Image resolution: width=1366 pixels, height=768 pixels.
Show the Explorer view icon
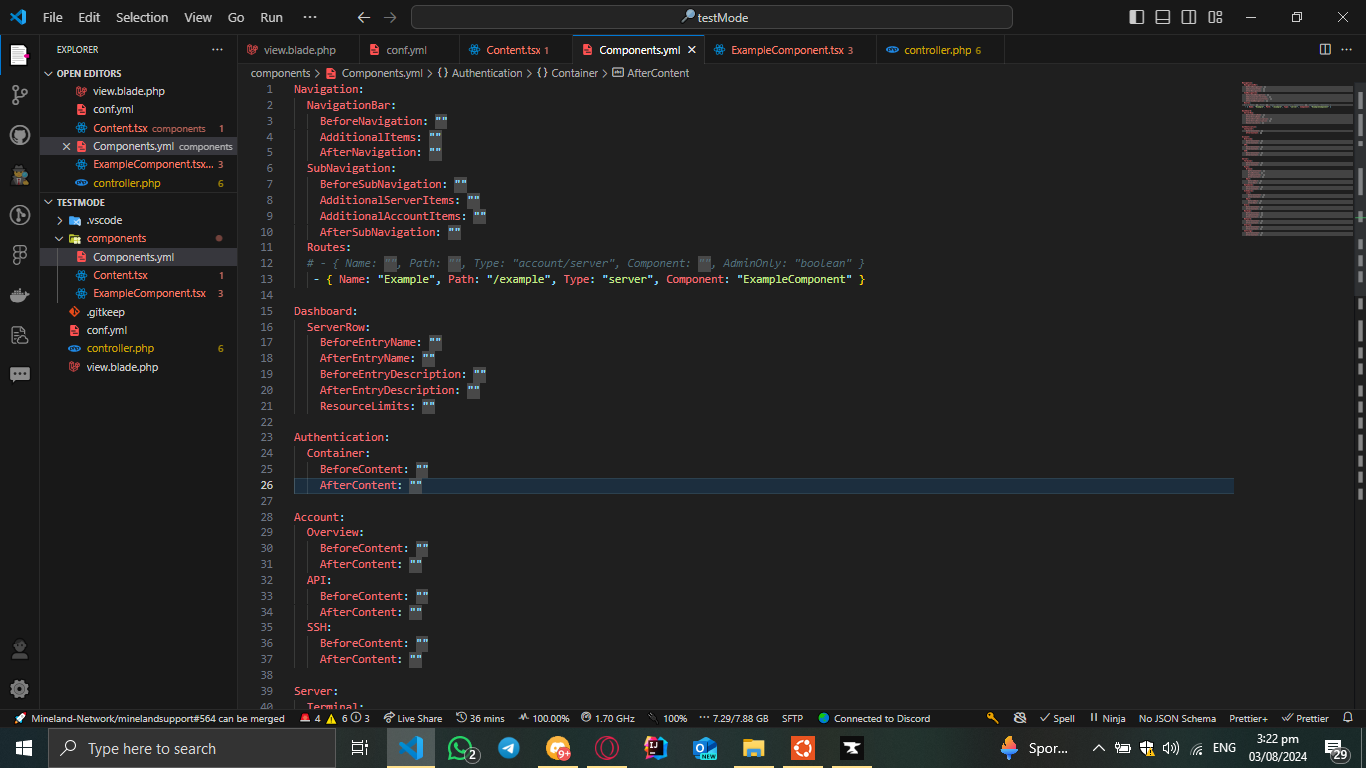[19, 55]
